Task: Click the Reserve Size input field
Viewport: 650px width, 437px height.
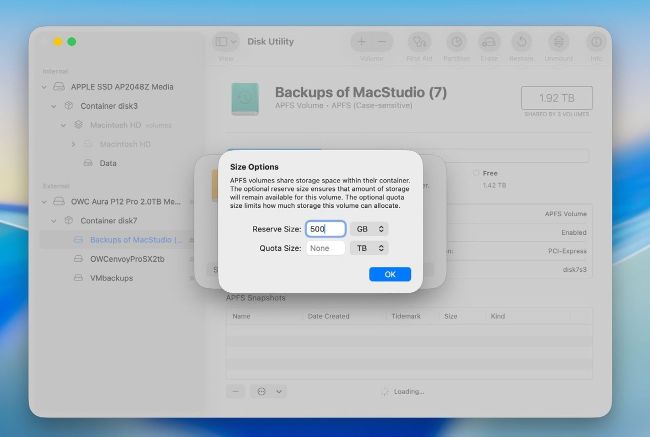Action: (x=325, y=229)
